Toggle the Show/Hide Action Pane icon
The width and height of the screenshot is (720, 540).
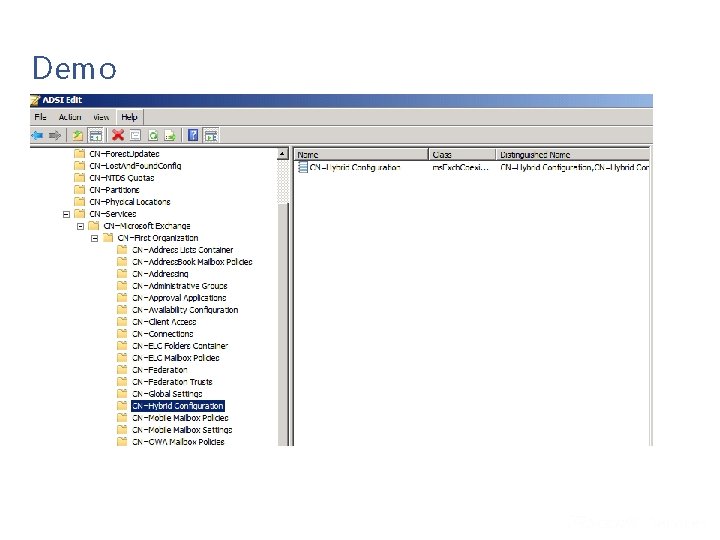coord(211,135)
